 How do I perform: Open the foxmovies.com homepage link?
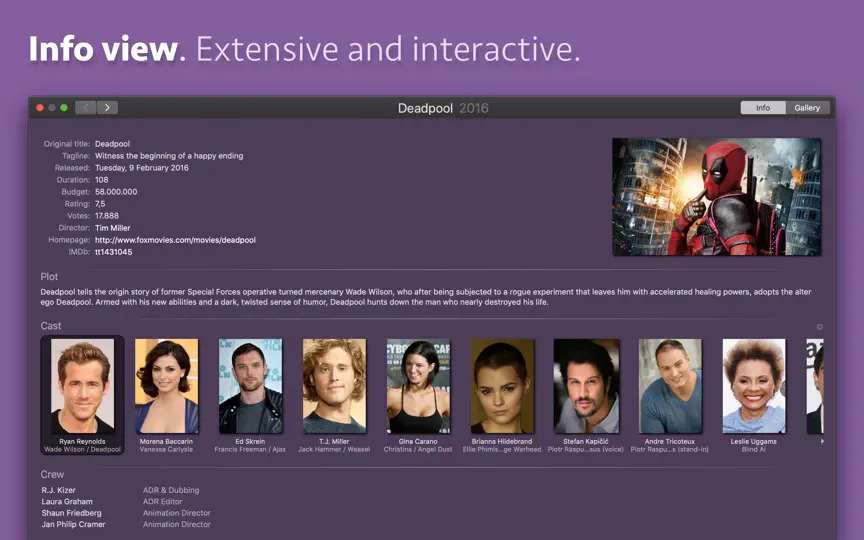coord(175,240)
